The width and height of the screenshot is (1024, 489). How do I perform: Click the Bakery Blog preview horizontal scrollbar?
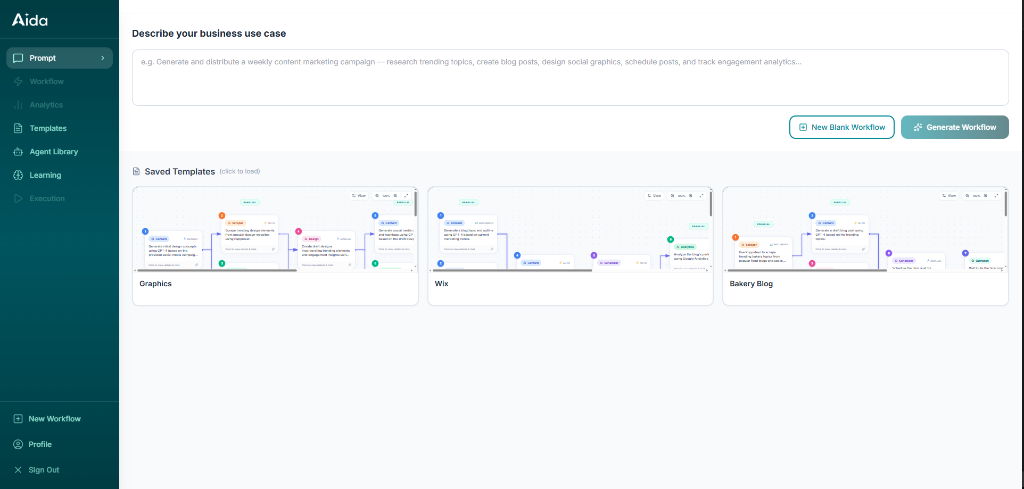807,270
